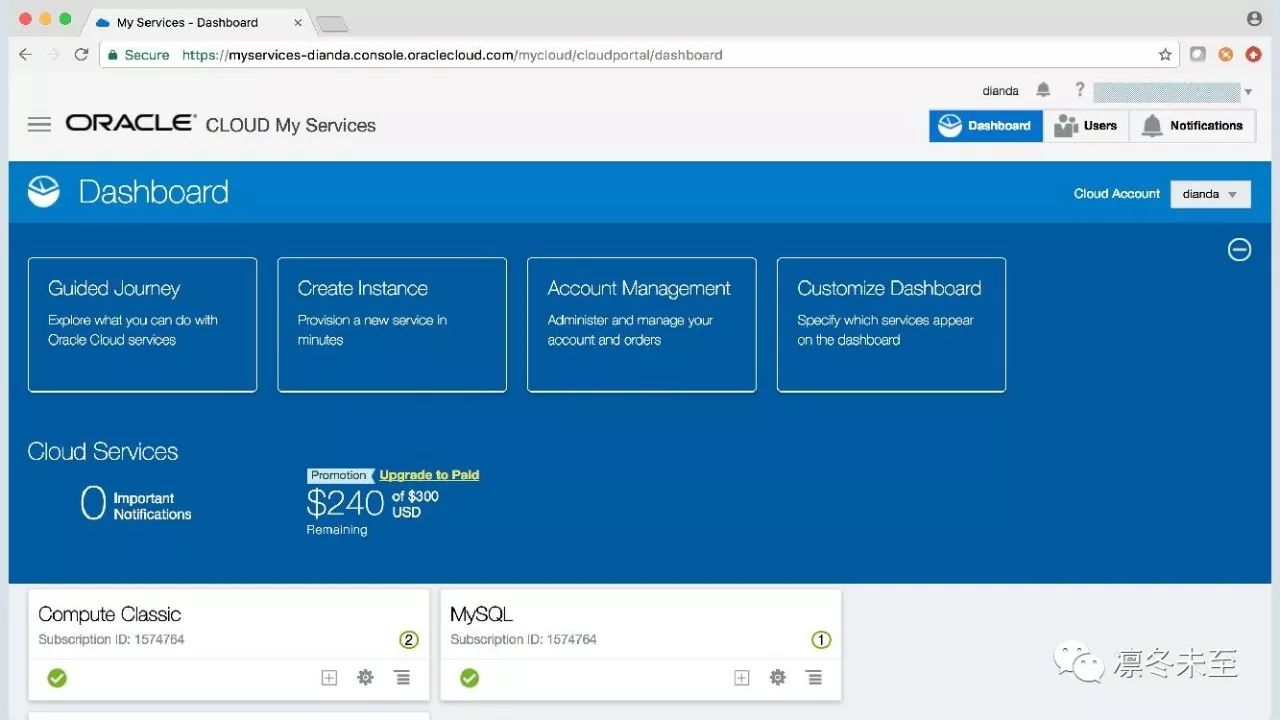The image size is (1280, 720).
Task: Click the Secure site padlock indicator
Action: click(139, 55)
